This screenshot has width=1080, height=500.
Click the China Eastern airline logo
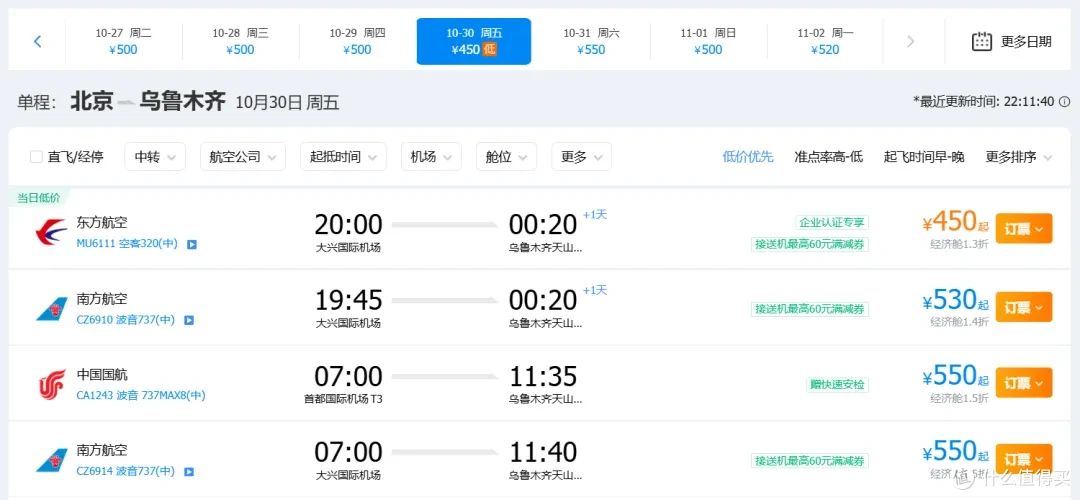(51, 232)
